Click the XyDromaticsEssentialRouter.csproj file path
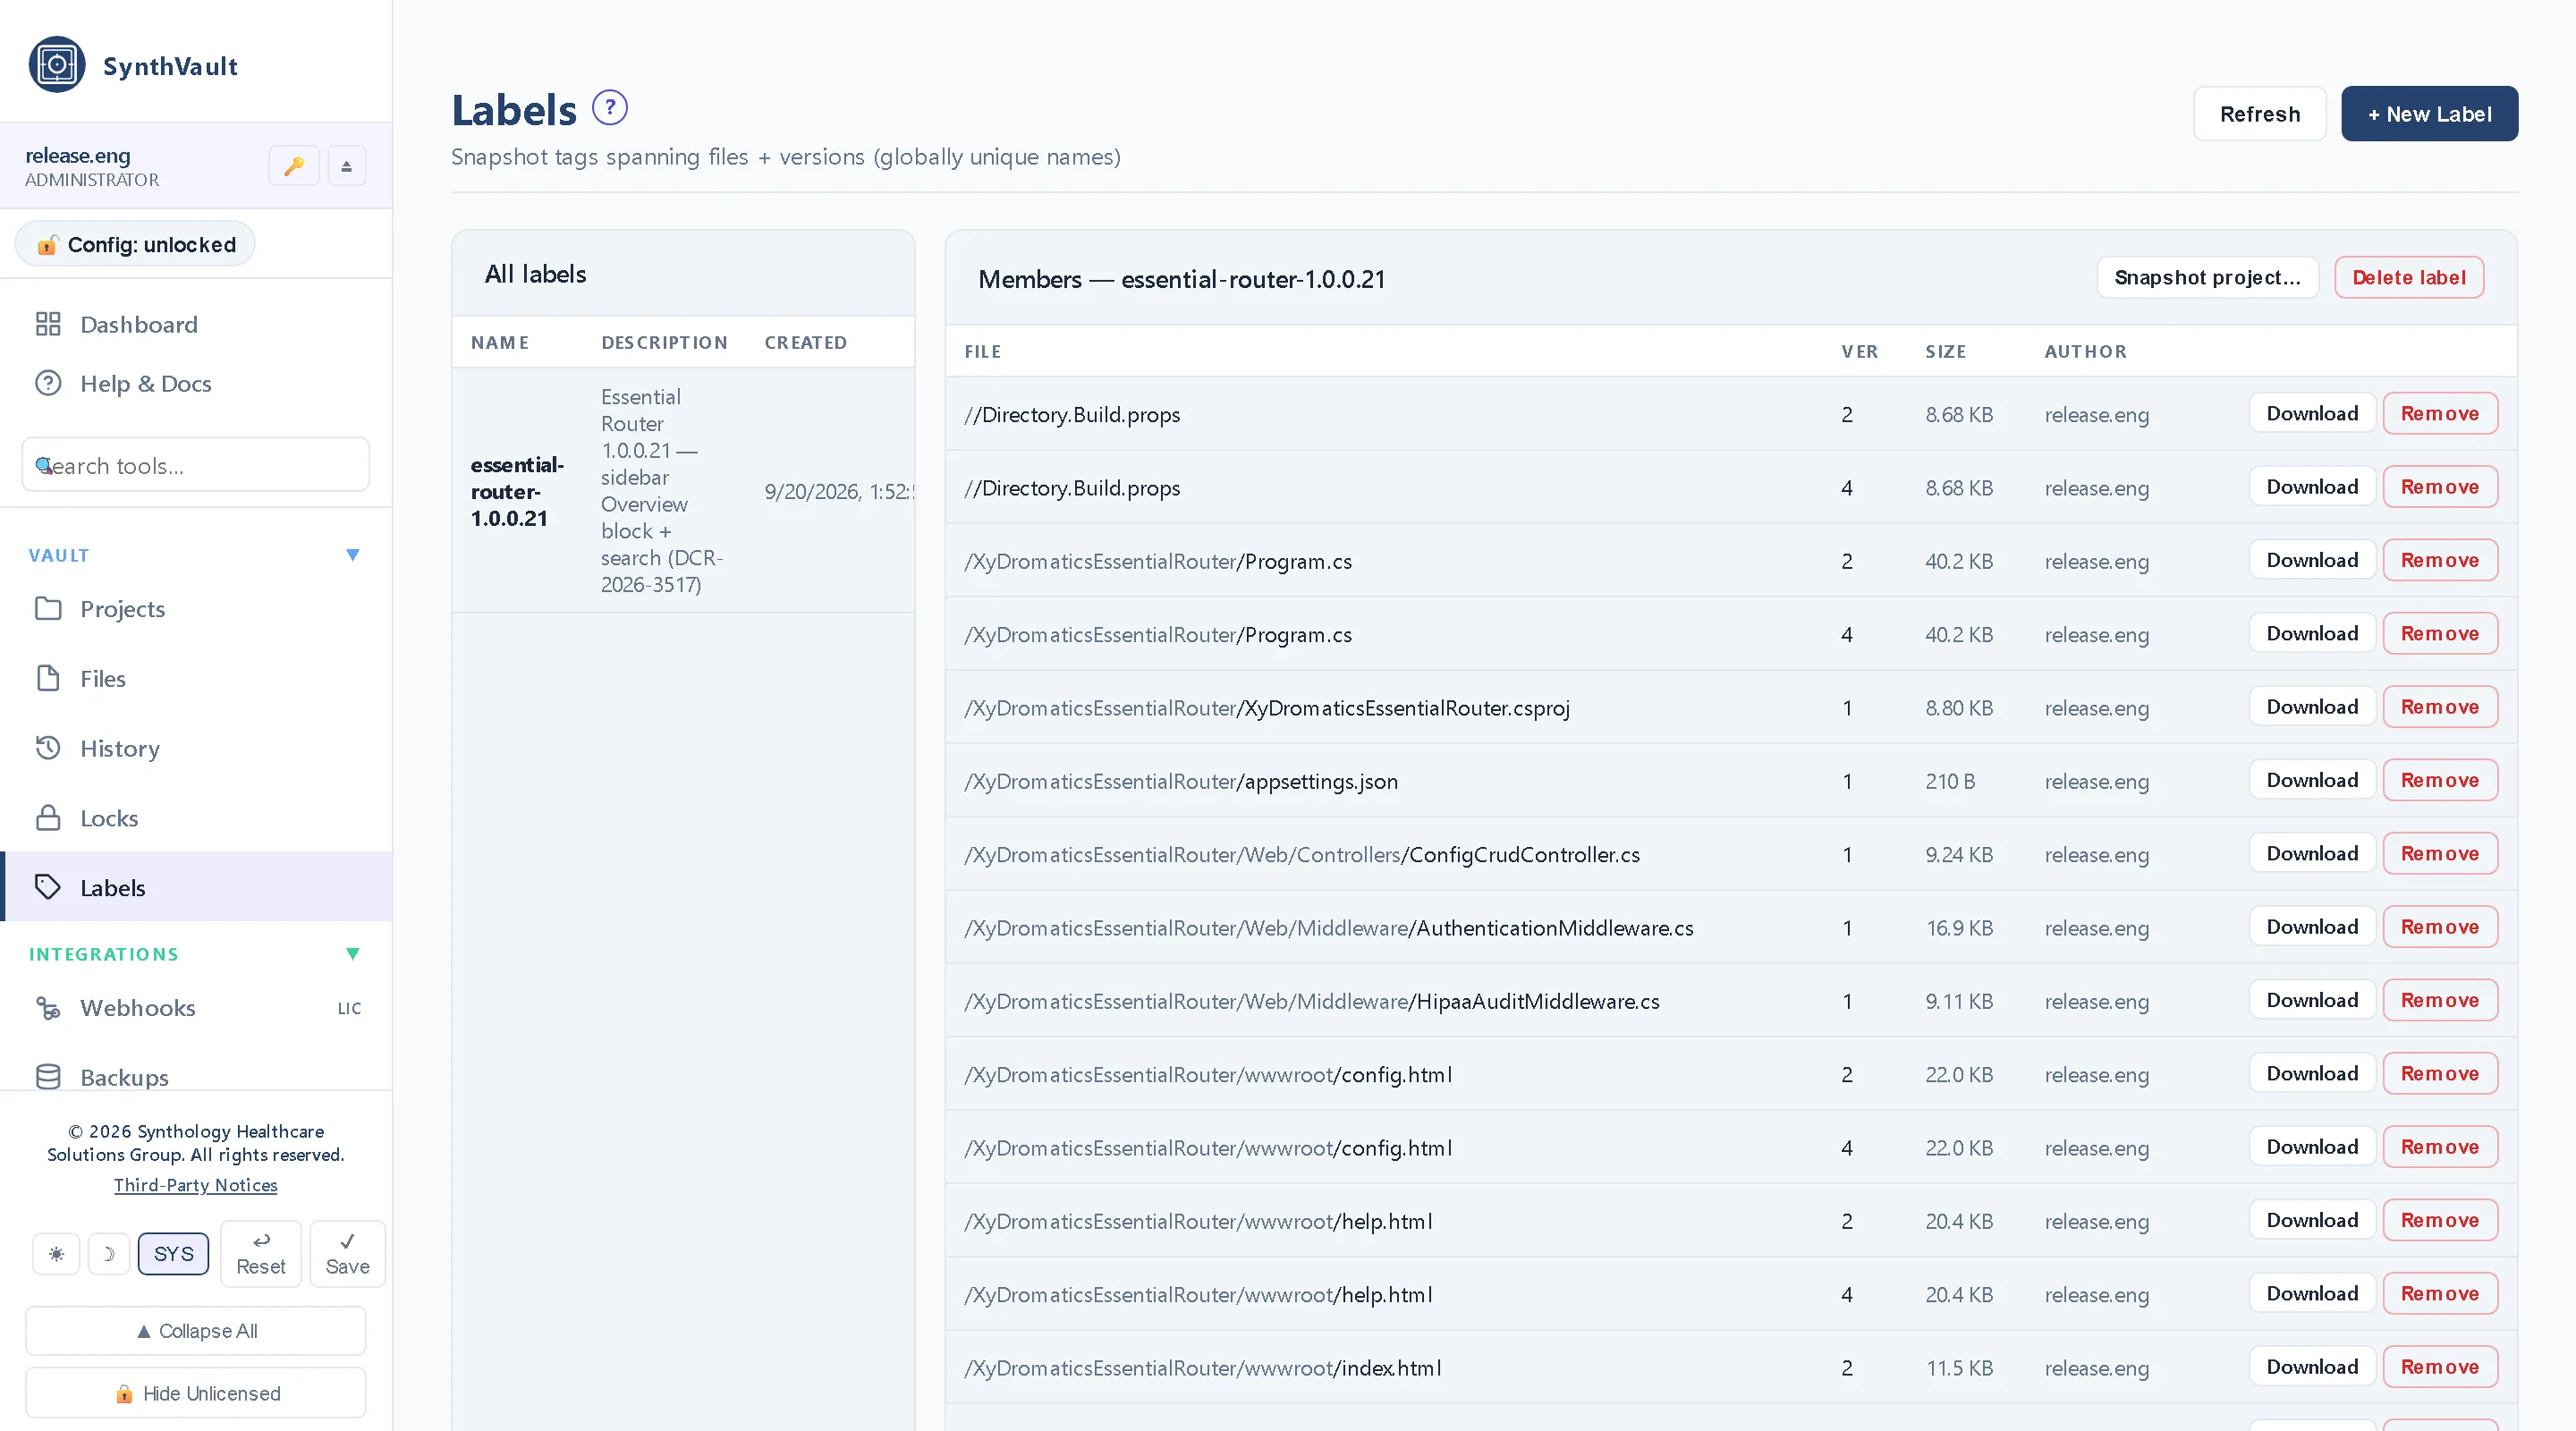The width and height of the screenshot is (2576, 1431). coord(1267,709)
